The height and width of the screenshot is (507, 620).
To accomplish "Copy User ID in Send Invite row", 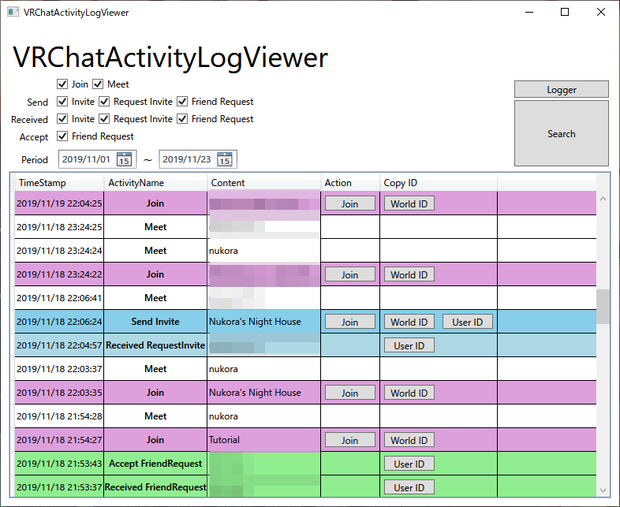I will click(x=467, y=322).
